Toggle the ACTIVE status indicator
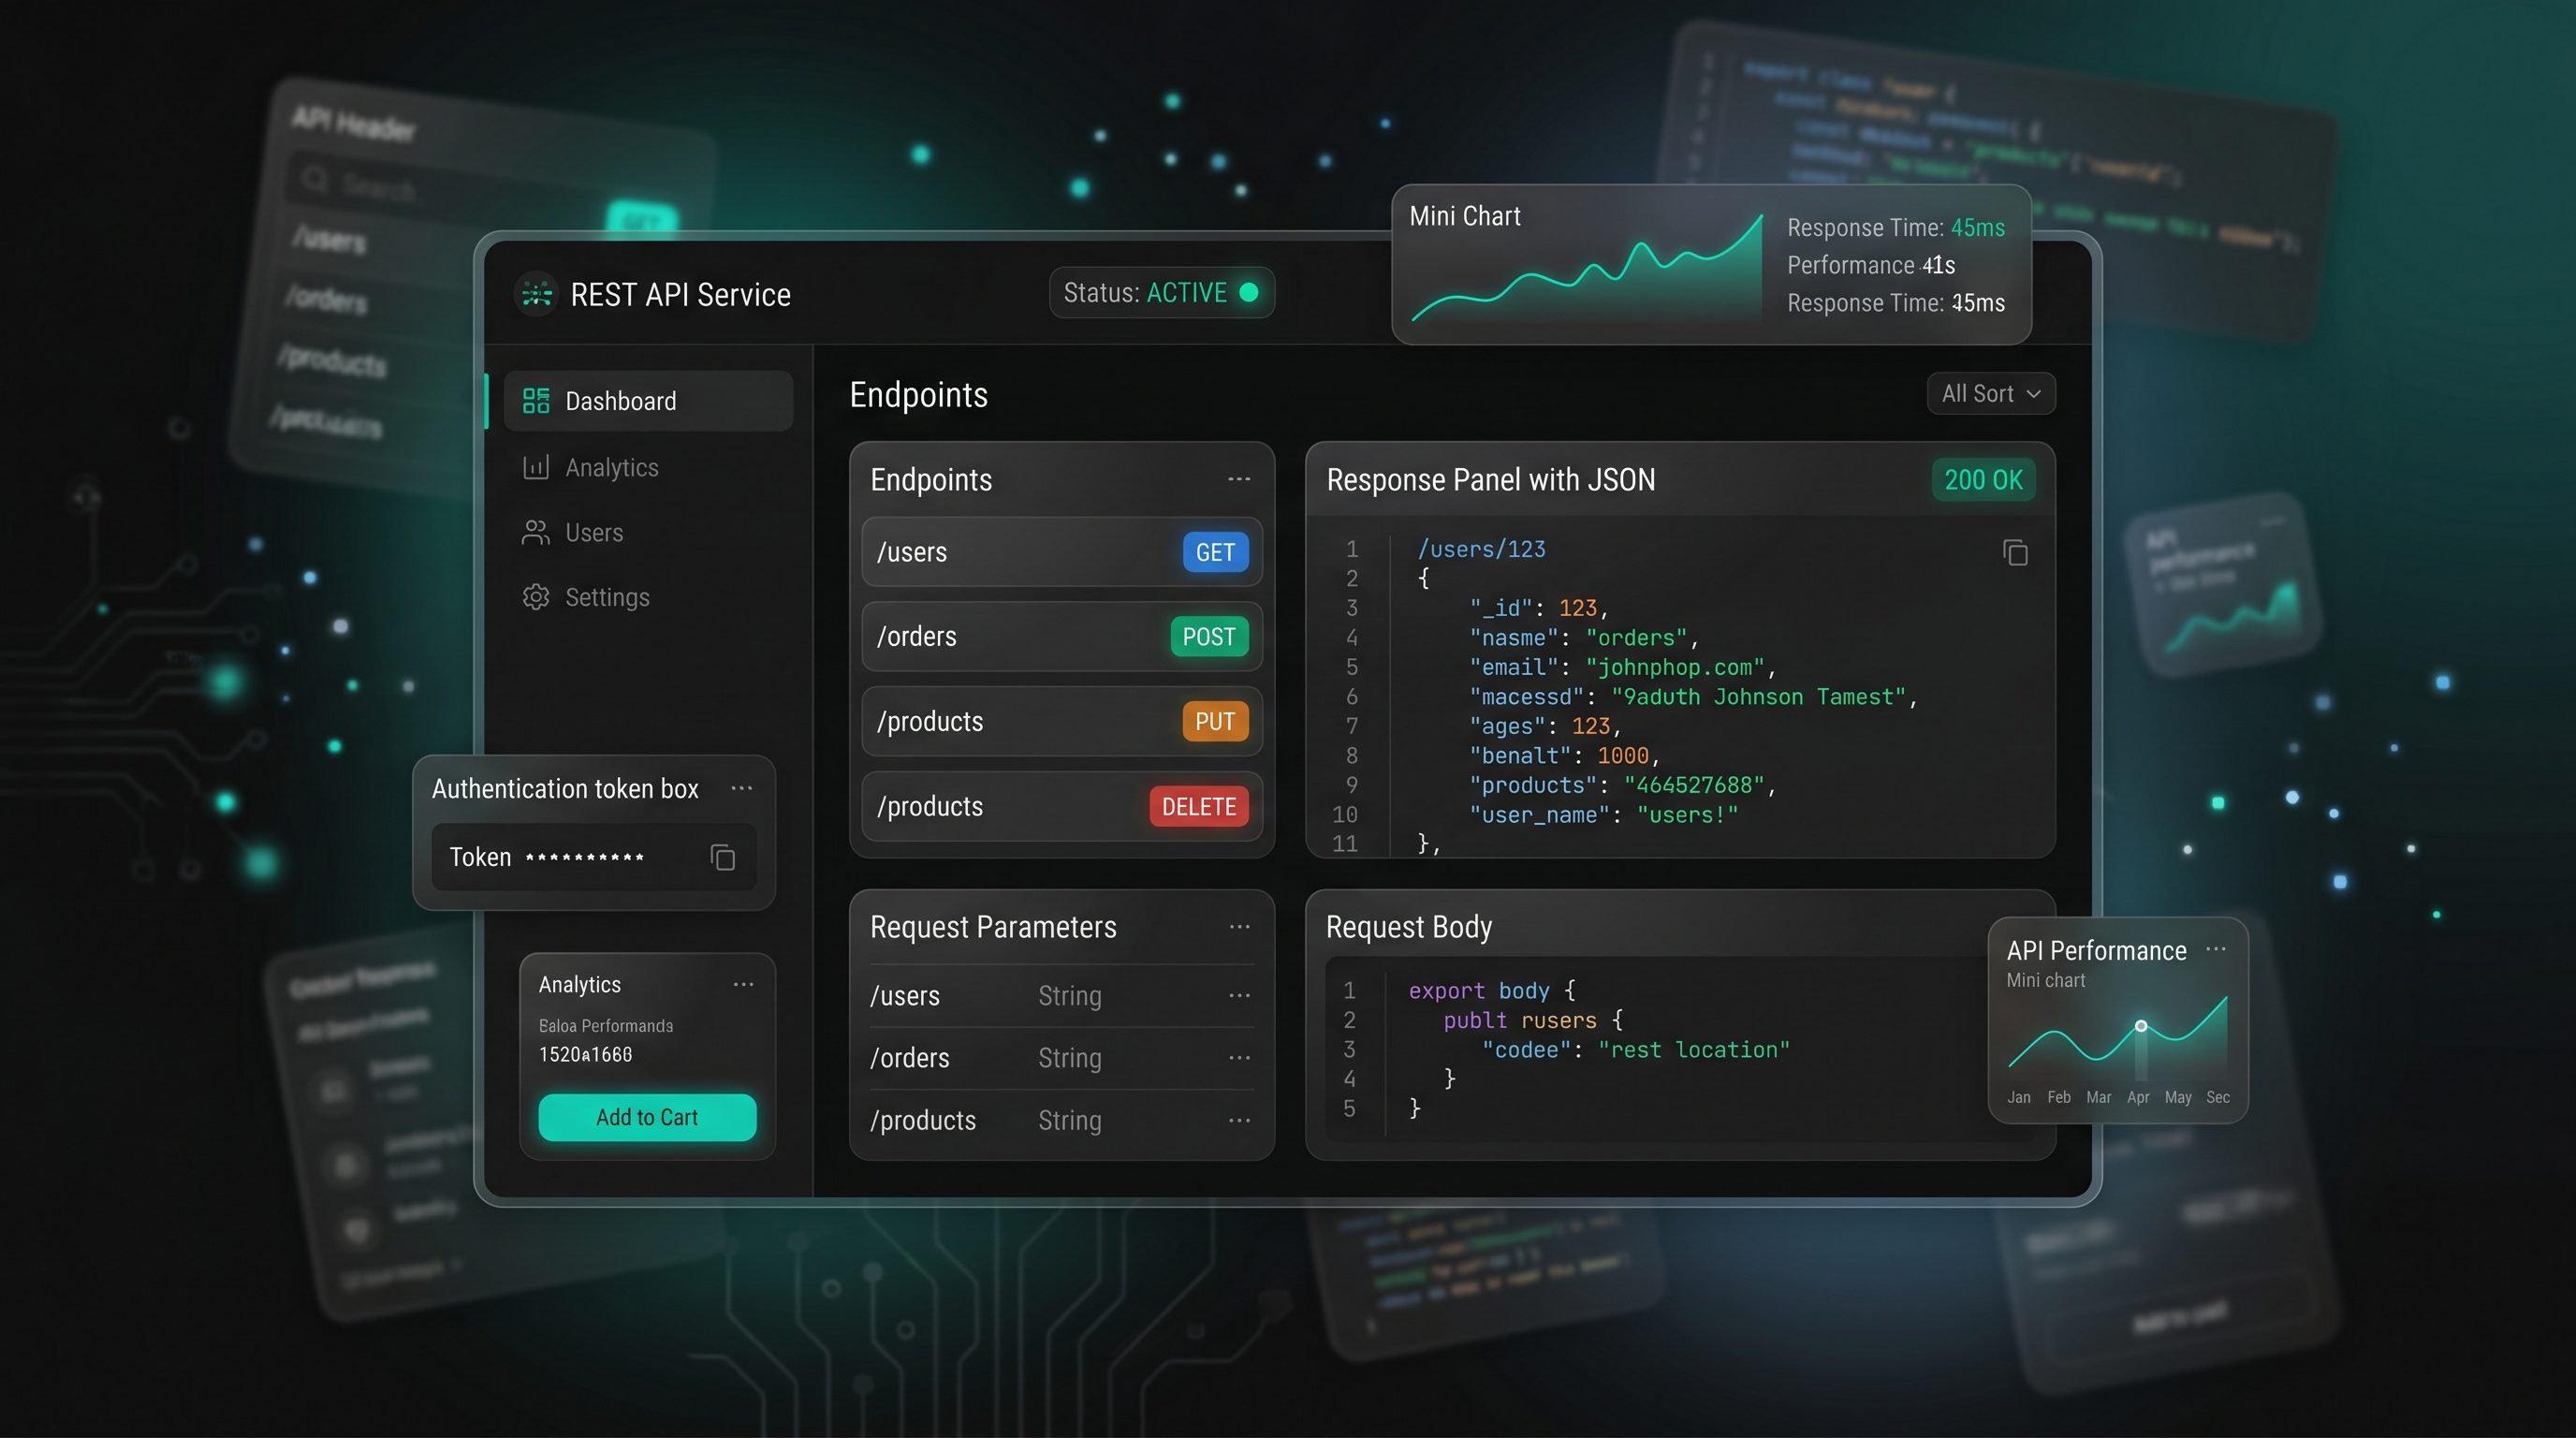 1250,292
